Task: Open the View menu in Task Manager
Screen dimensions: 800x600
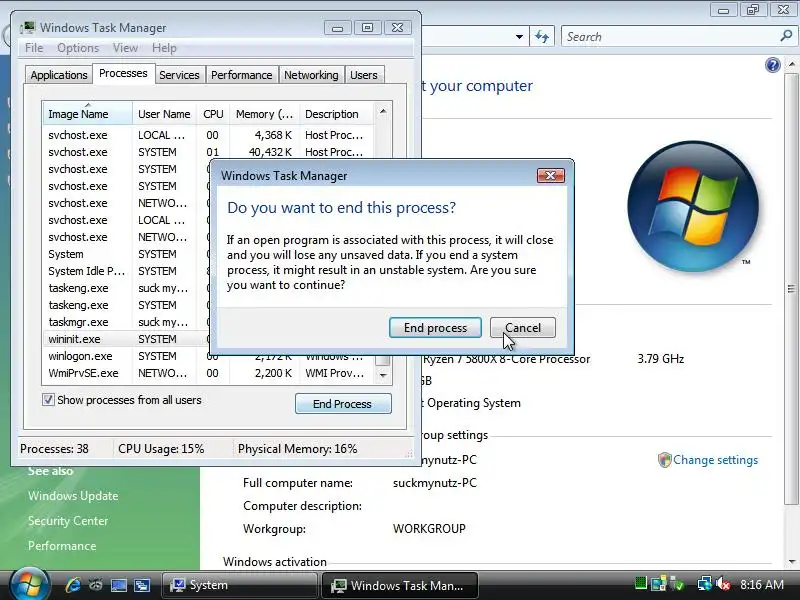Action: tap(125, 48)
